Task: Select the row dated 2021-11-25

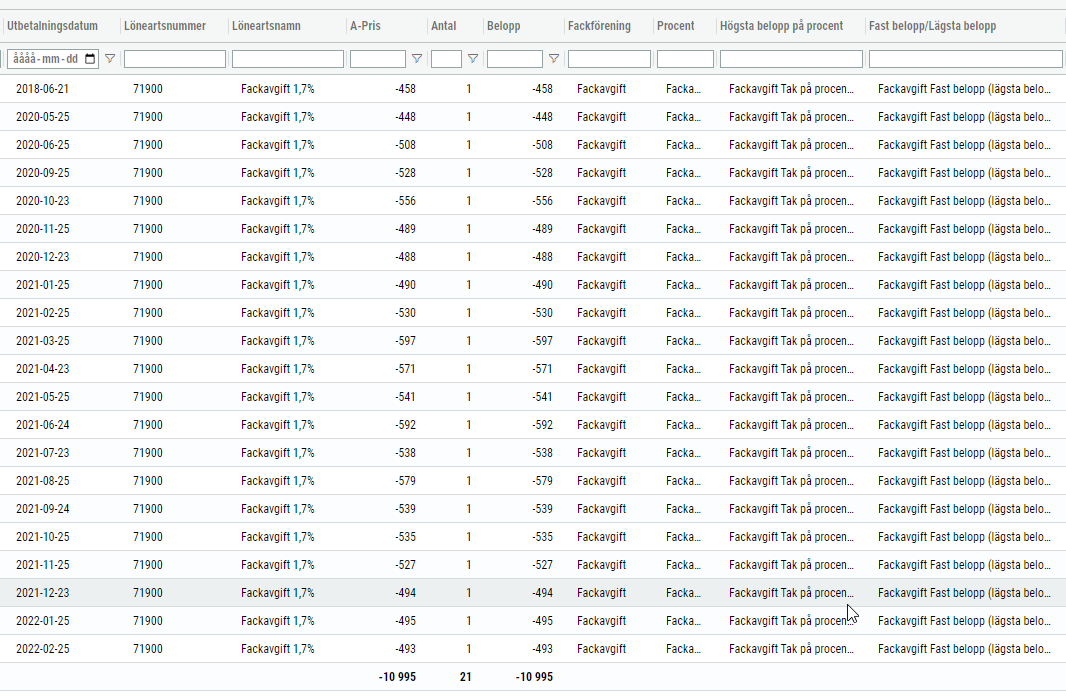Action: (533, 565)
